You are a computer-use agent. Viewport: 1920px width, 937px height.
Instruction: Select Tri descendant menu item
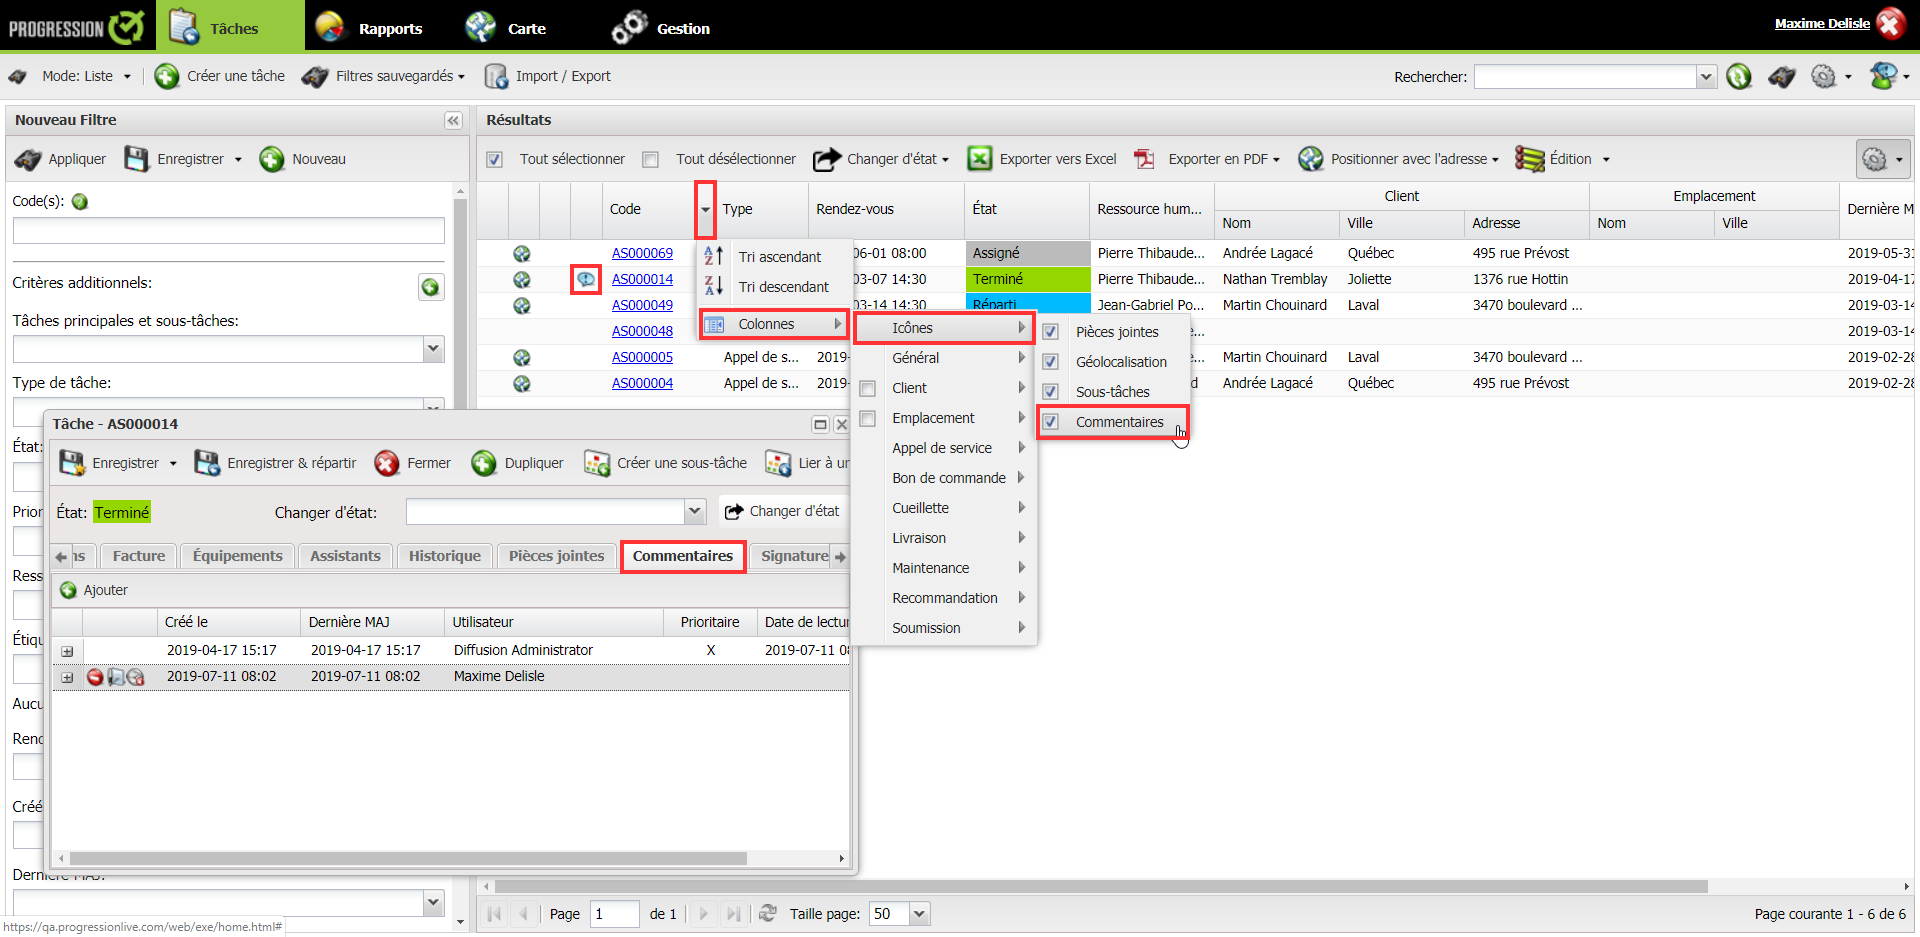click(782, 287)
